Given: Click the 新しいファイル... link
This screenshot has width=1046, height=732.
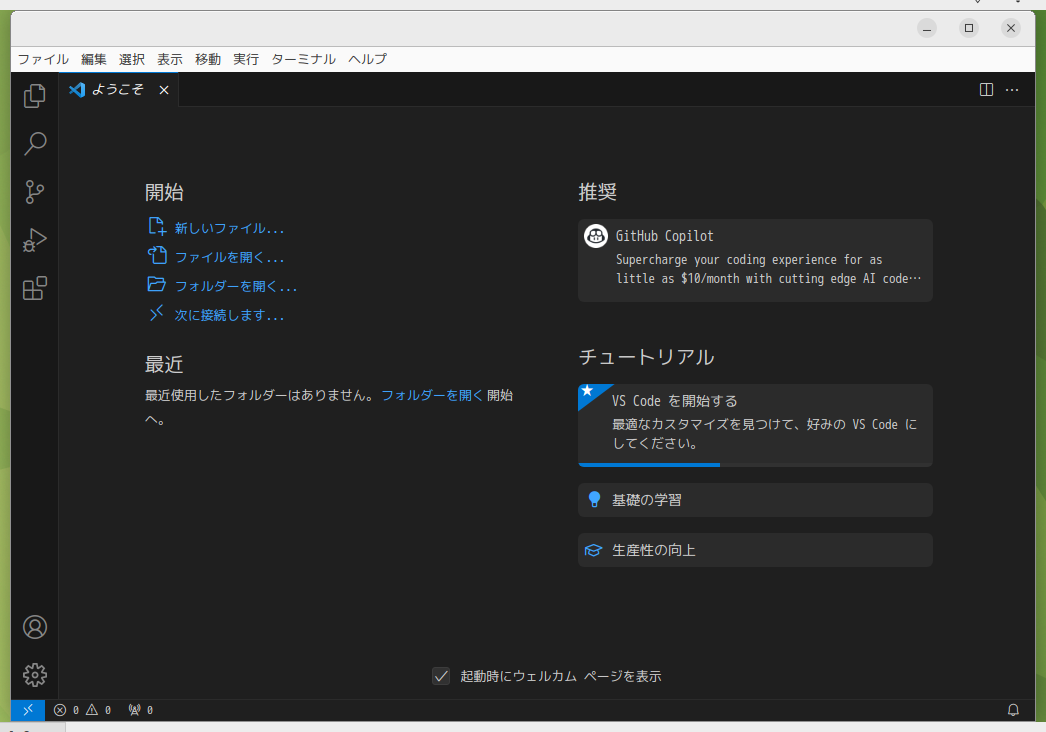Looking at the screenshot, I should [229, 228].
